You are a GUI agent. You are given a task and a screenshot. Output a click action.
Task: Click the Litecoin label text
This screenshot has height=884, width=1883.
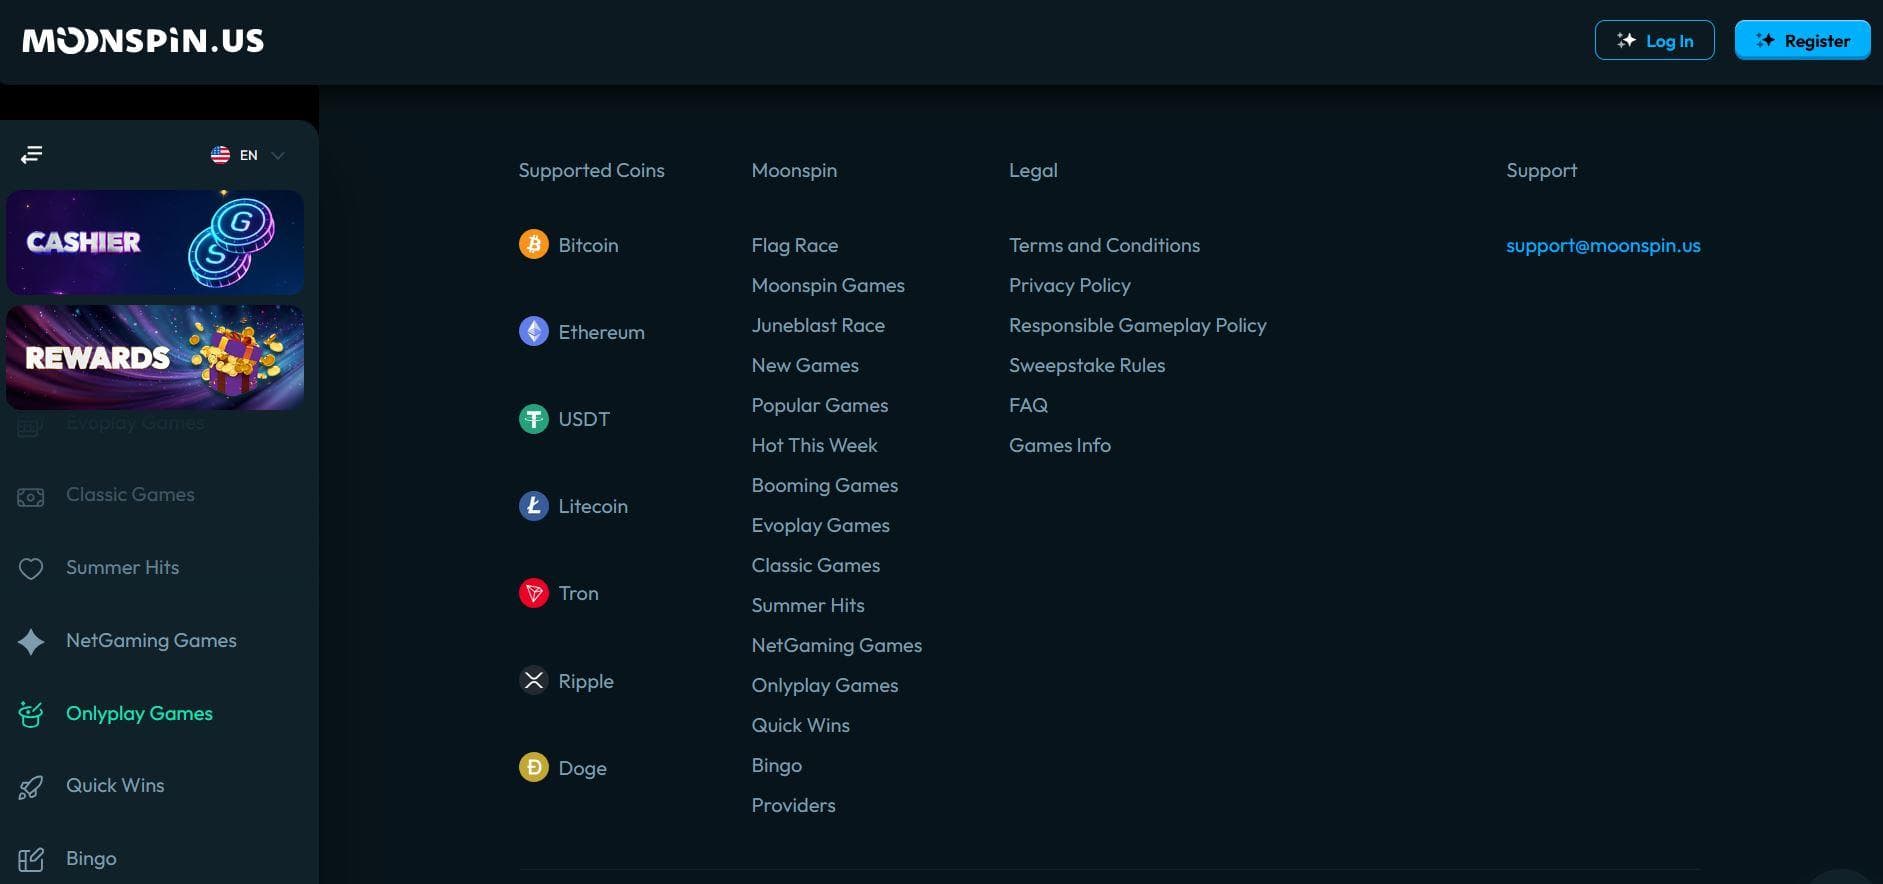pyautogui.click(x=593, y=506)
